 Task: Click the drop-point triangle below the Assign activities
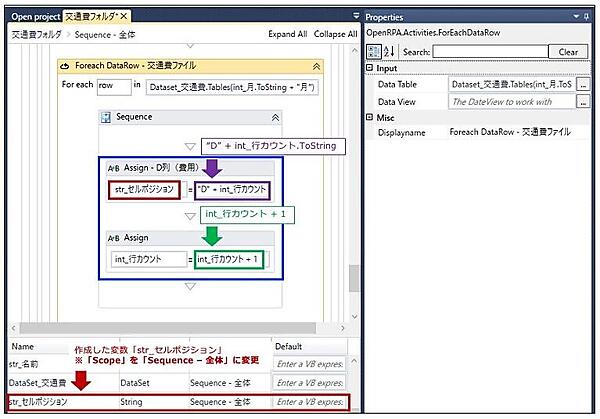pos(190,286)
